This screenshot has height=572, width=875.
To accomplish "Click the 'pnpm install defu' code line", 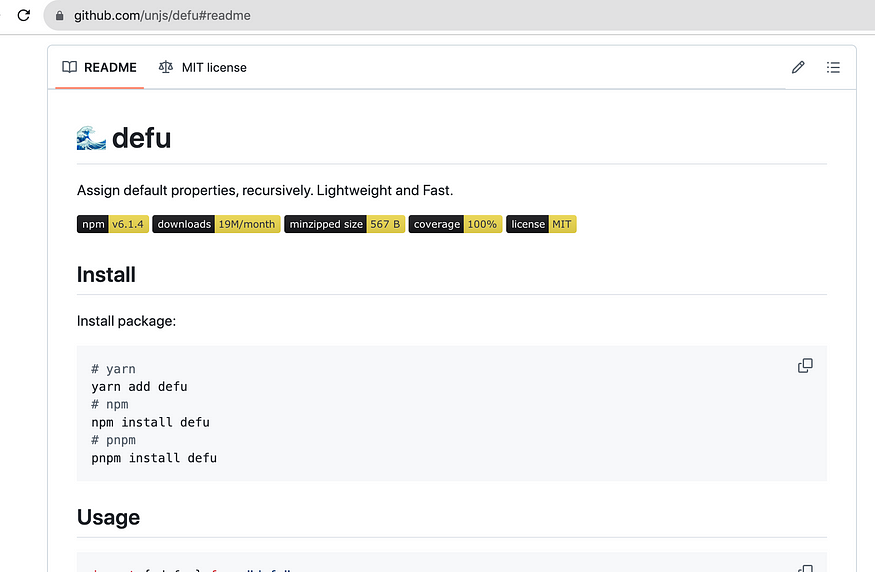I will click(154, 458).
